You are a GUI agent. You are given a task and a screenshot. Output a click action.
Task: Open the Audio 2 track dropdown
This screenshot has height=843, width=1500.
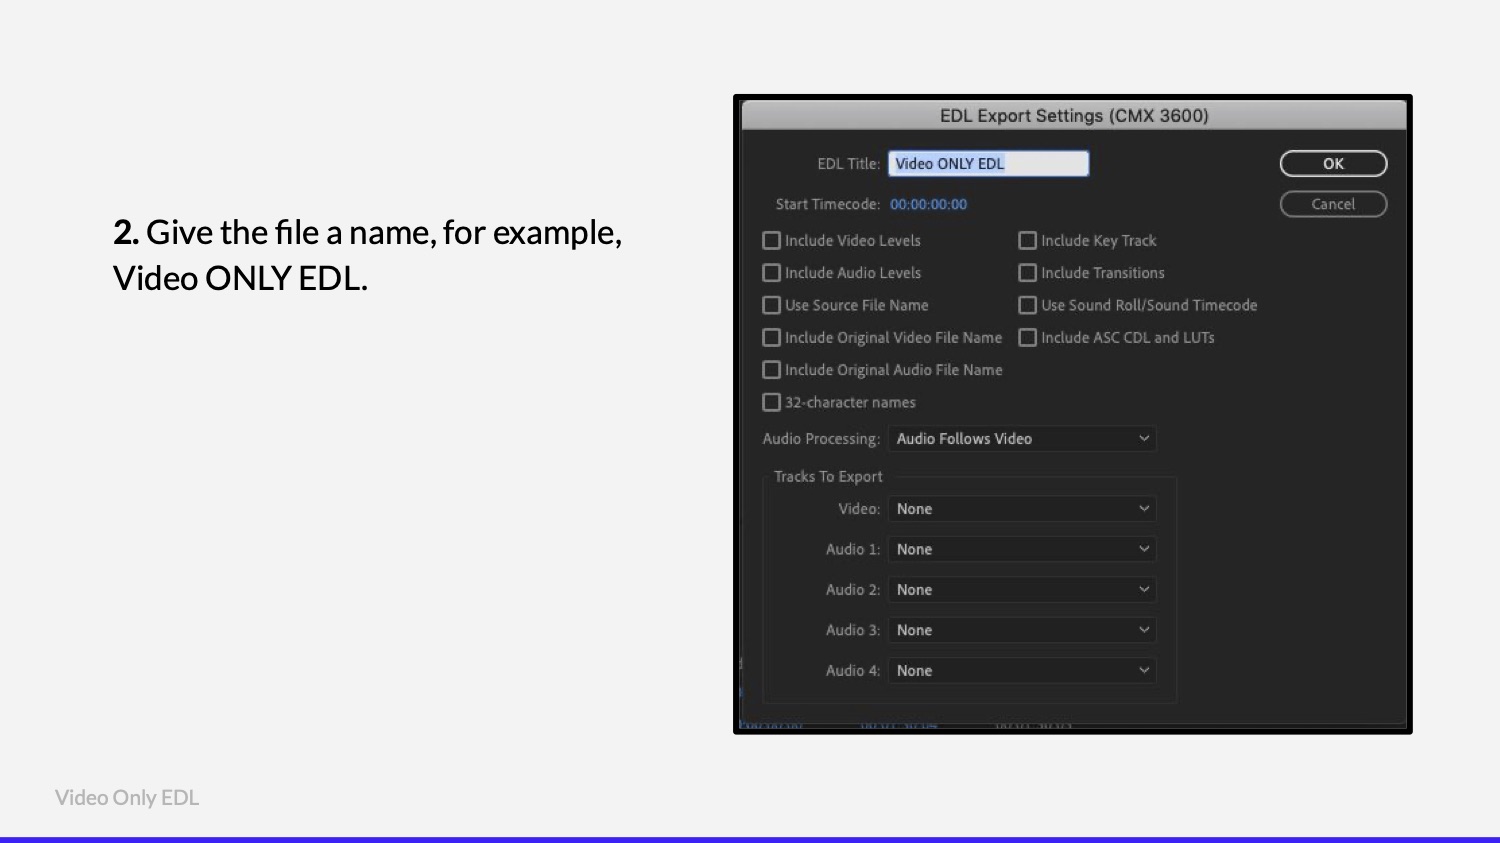pos(1022,589)
